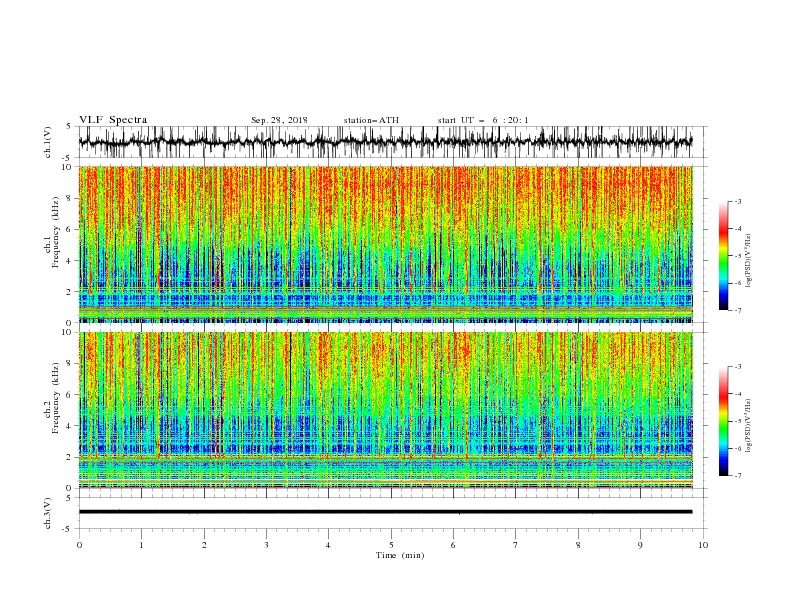Click the "6" kHz tick on ch.1 frequency axis
This screenshot has width=792, height=612.
point(69,229)
